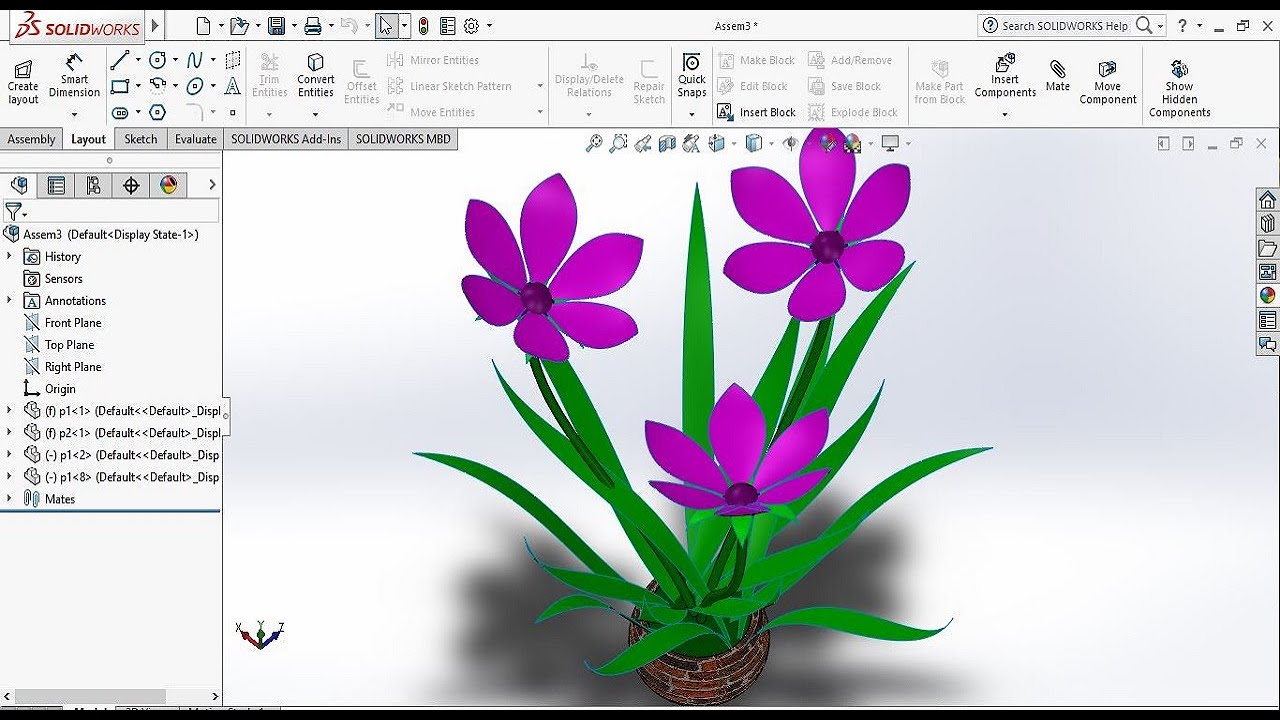Click Insert Components
The height and width of the screenshot is (720, 1280).
[1005, 76]
